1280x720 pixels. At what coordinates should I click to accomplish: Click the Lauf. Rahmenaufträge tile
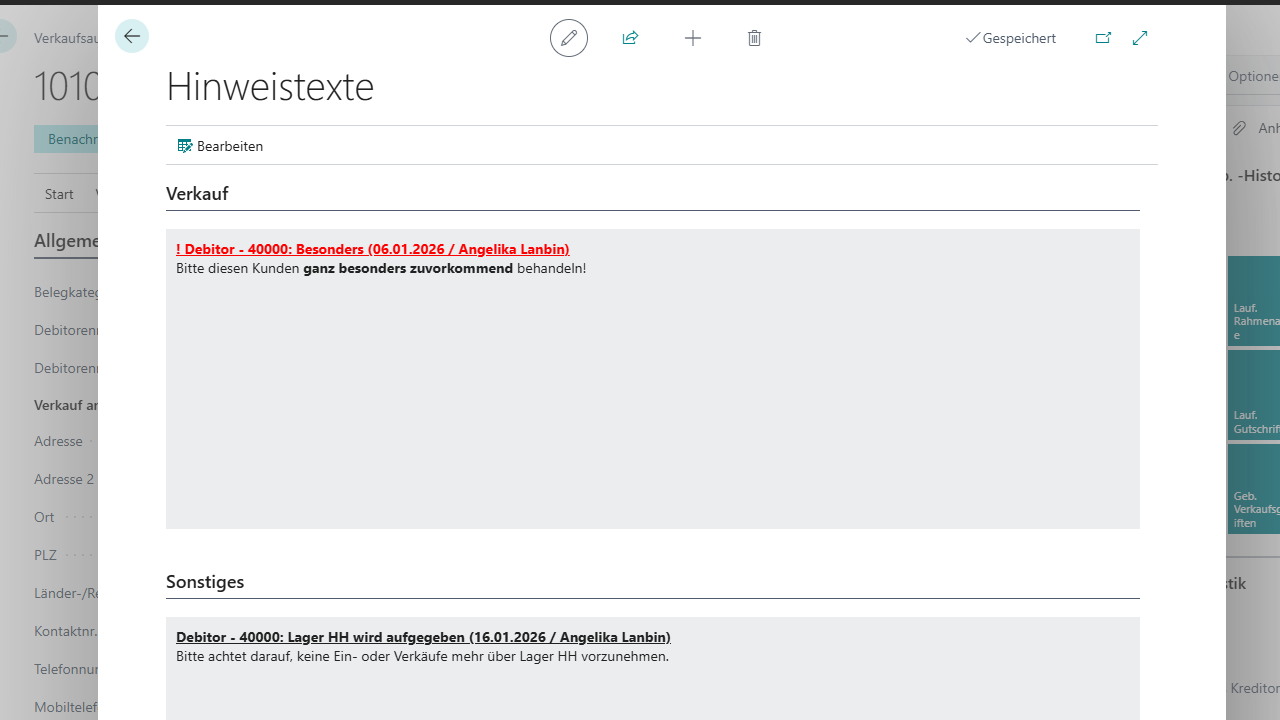tap(1254, 302)
